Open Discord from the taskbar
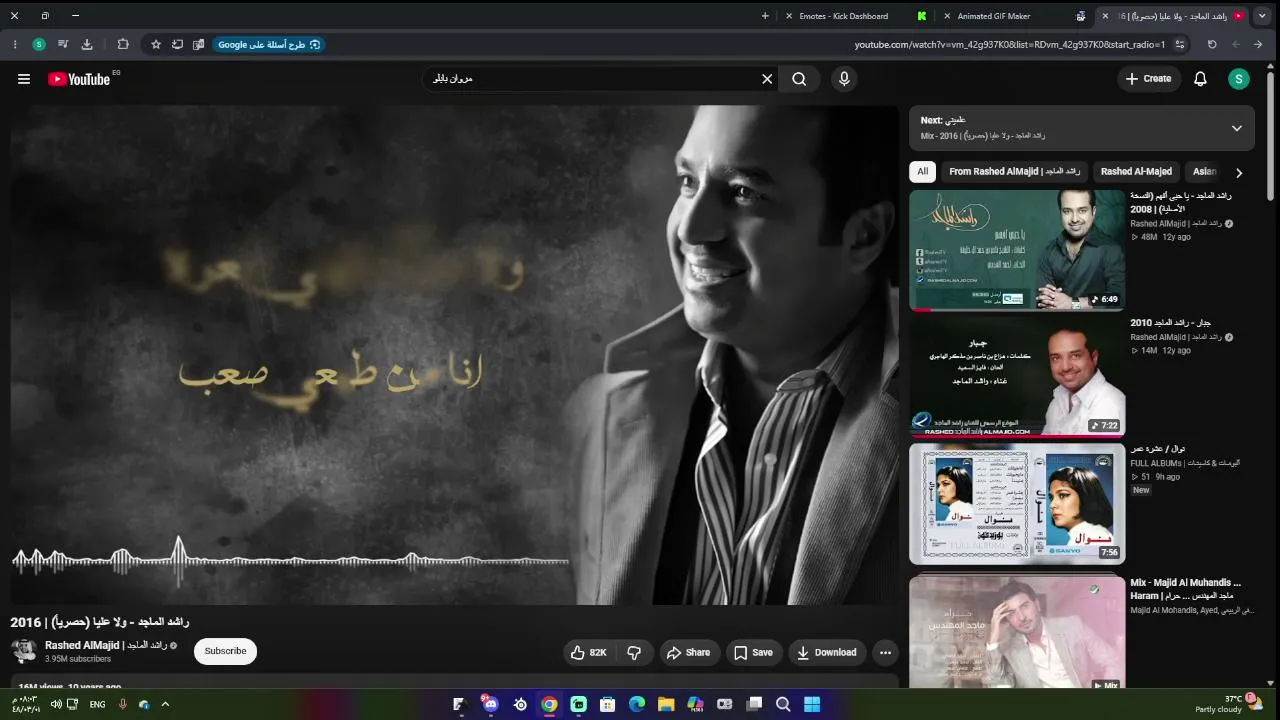The image size is (1280, 720). [490, 704]
